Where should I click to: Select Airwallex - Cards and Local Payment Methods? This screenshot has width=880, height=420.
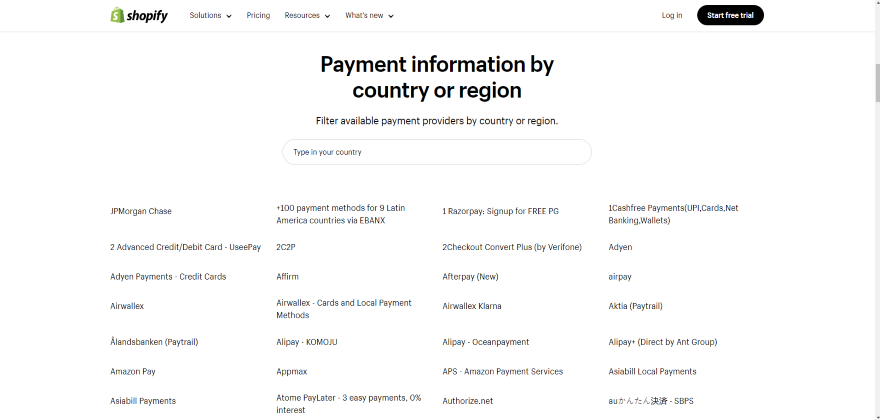coord(343,309)
